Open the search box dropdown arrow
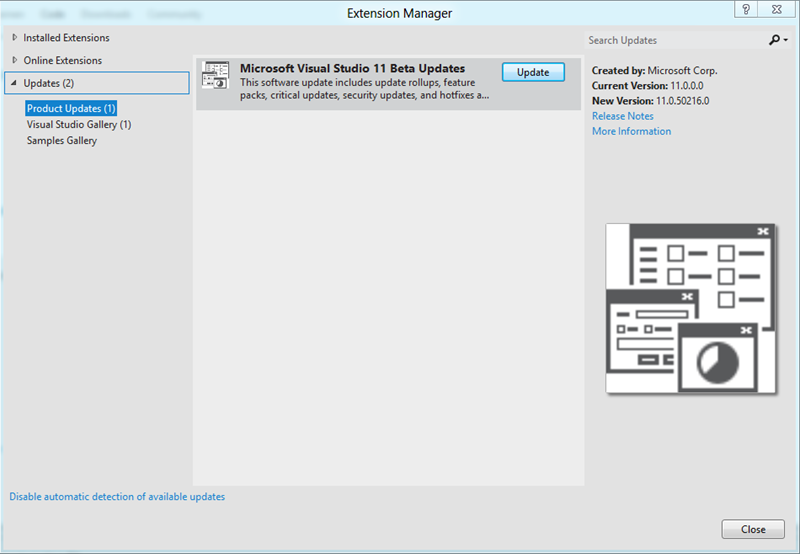 (x=786, y=40)
